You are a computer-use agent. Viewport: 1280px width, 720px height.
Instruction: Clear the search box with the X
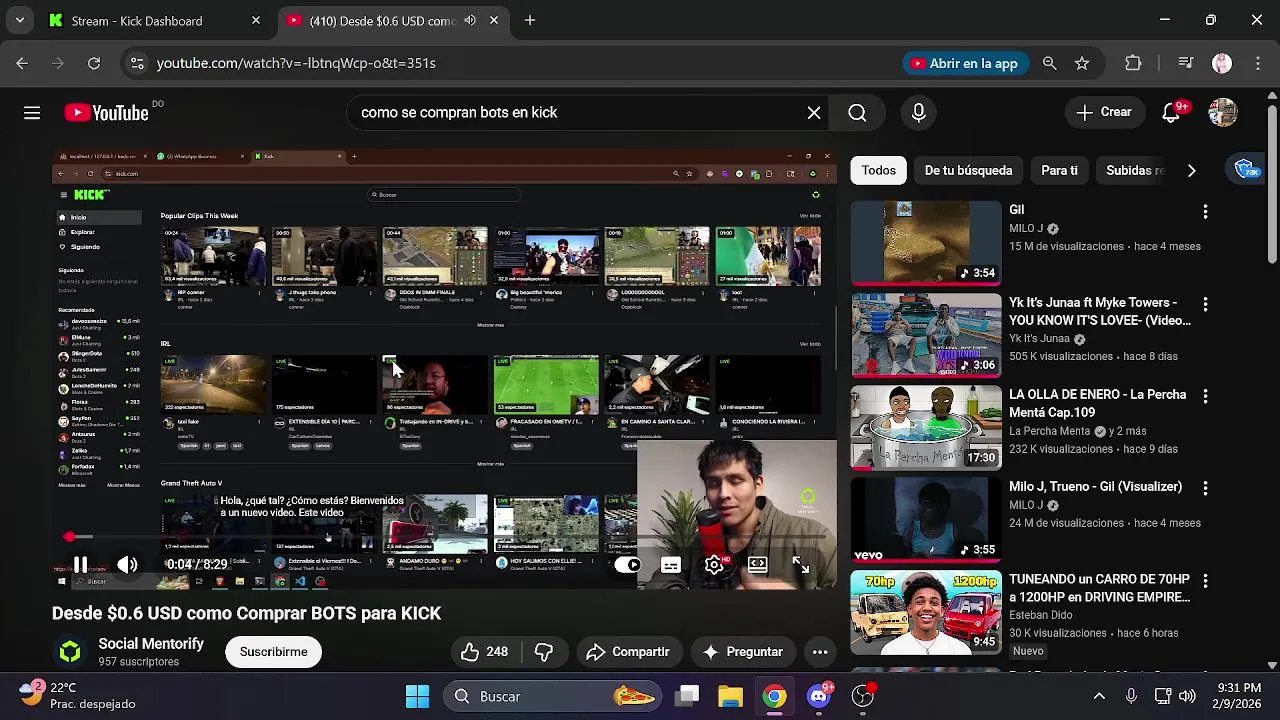coord(814,113)
